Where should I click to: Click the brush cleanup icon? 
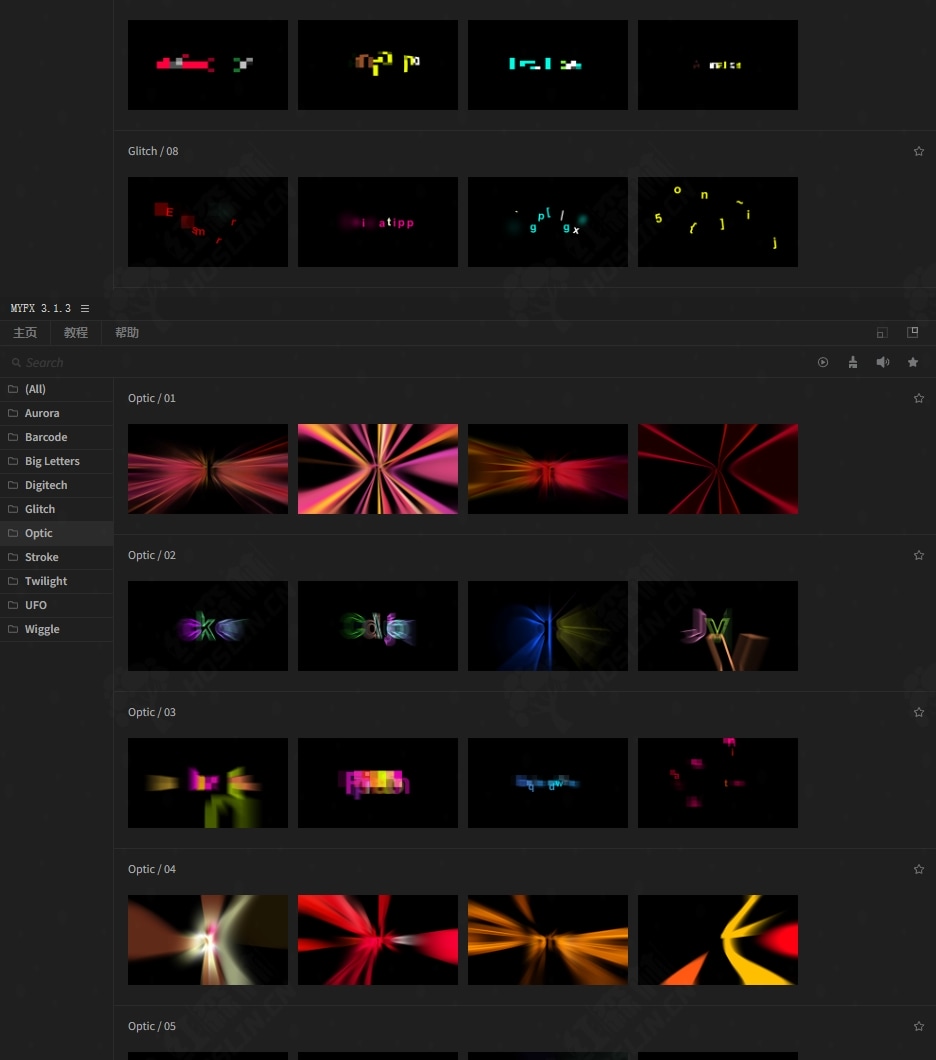coord(853,362)
